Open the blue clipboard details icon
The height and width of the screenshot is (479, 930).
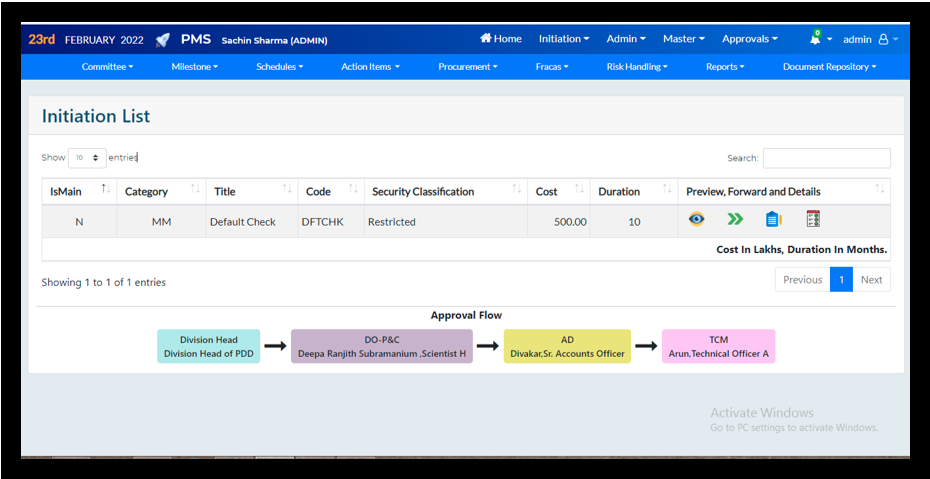pos(772,219)
